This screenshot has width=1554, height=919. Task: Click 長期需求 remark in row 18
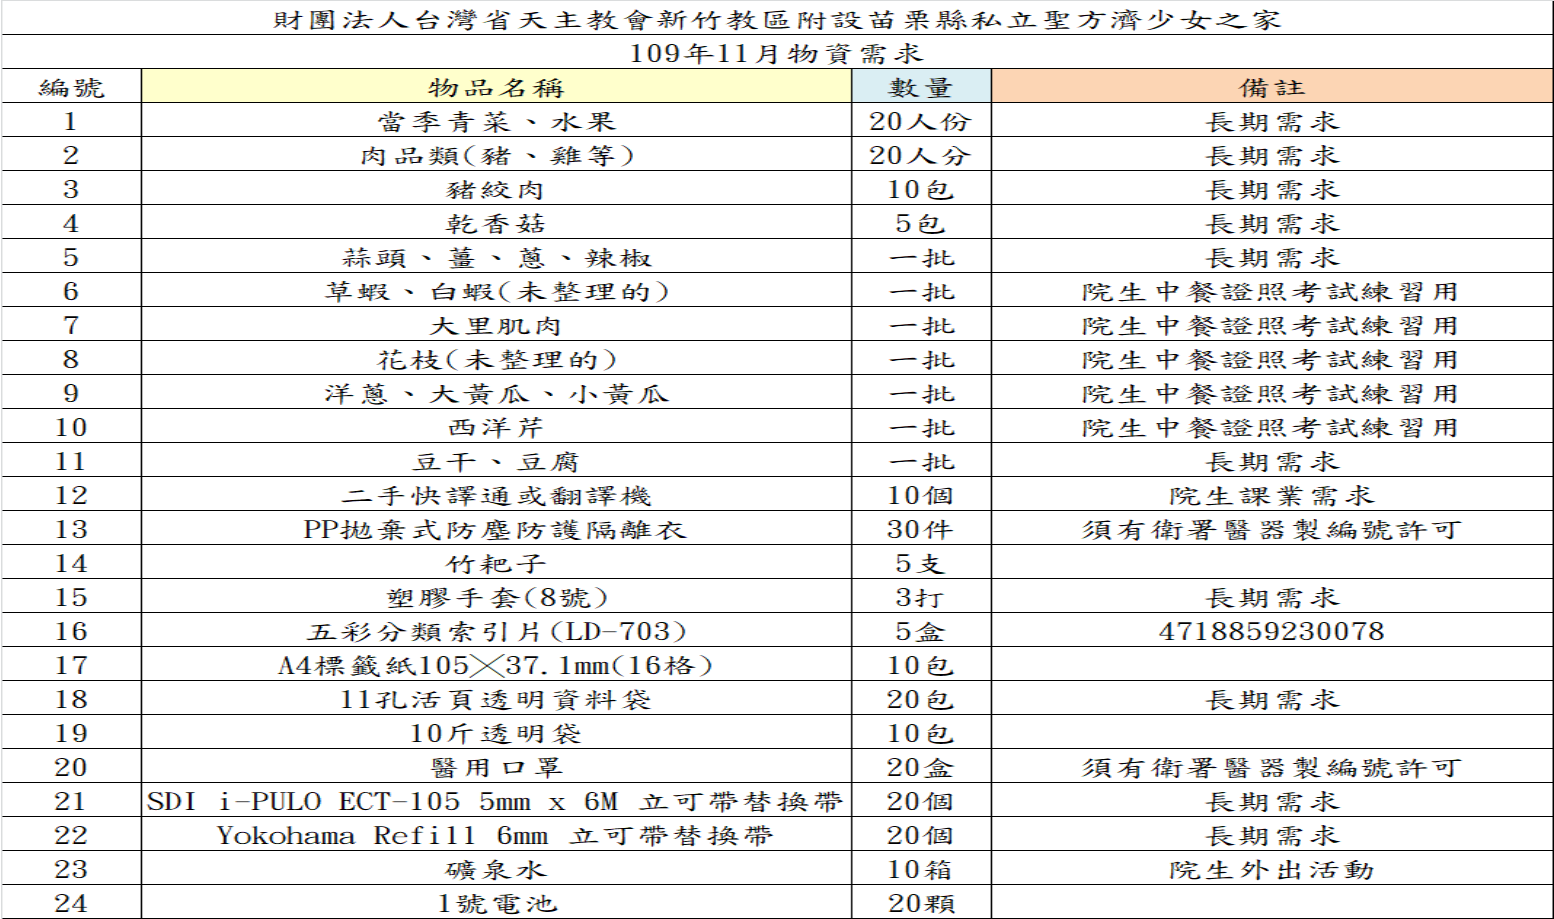tap(1272, 699)
